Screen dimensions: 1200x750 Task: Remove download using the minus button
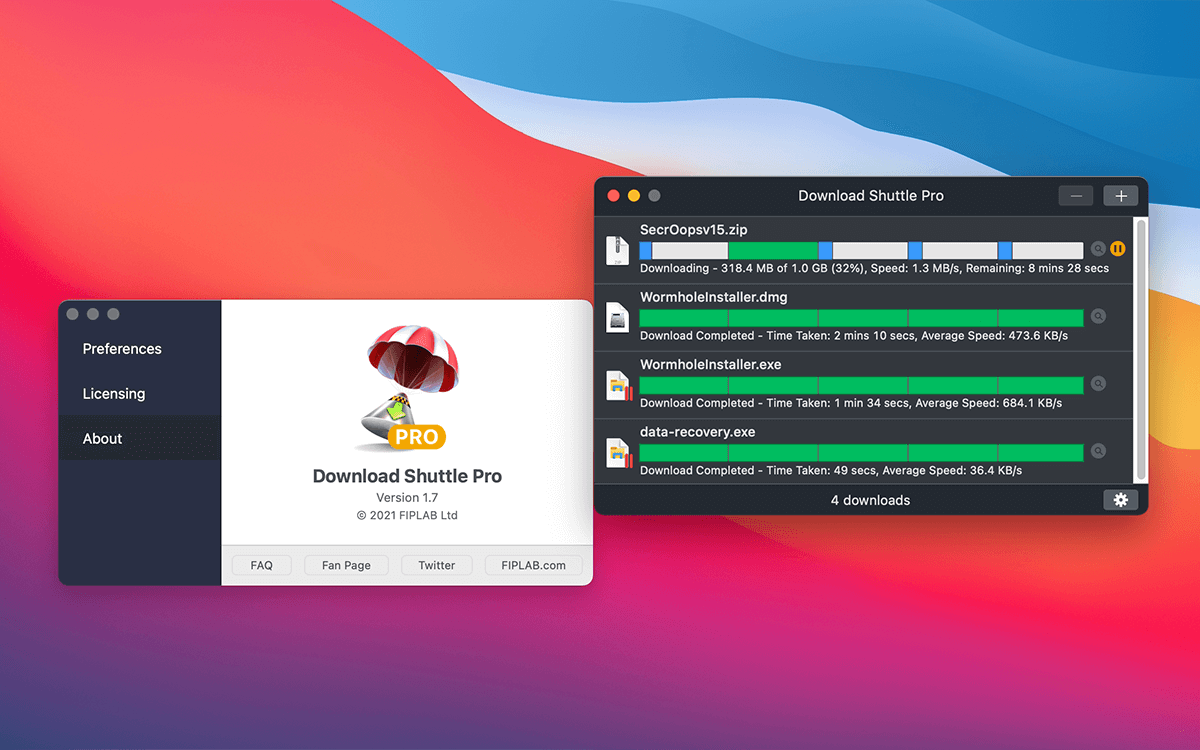(x=1076, y=196)
